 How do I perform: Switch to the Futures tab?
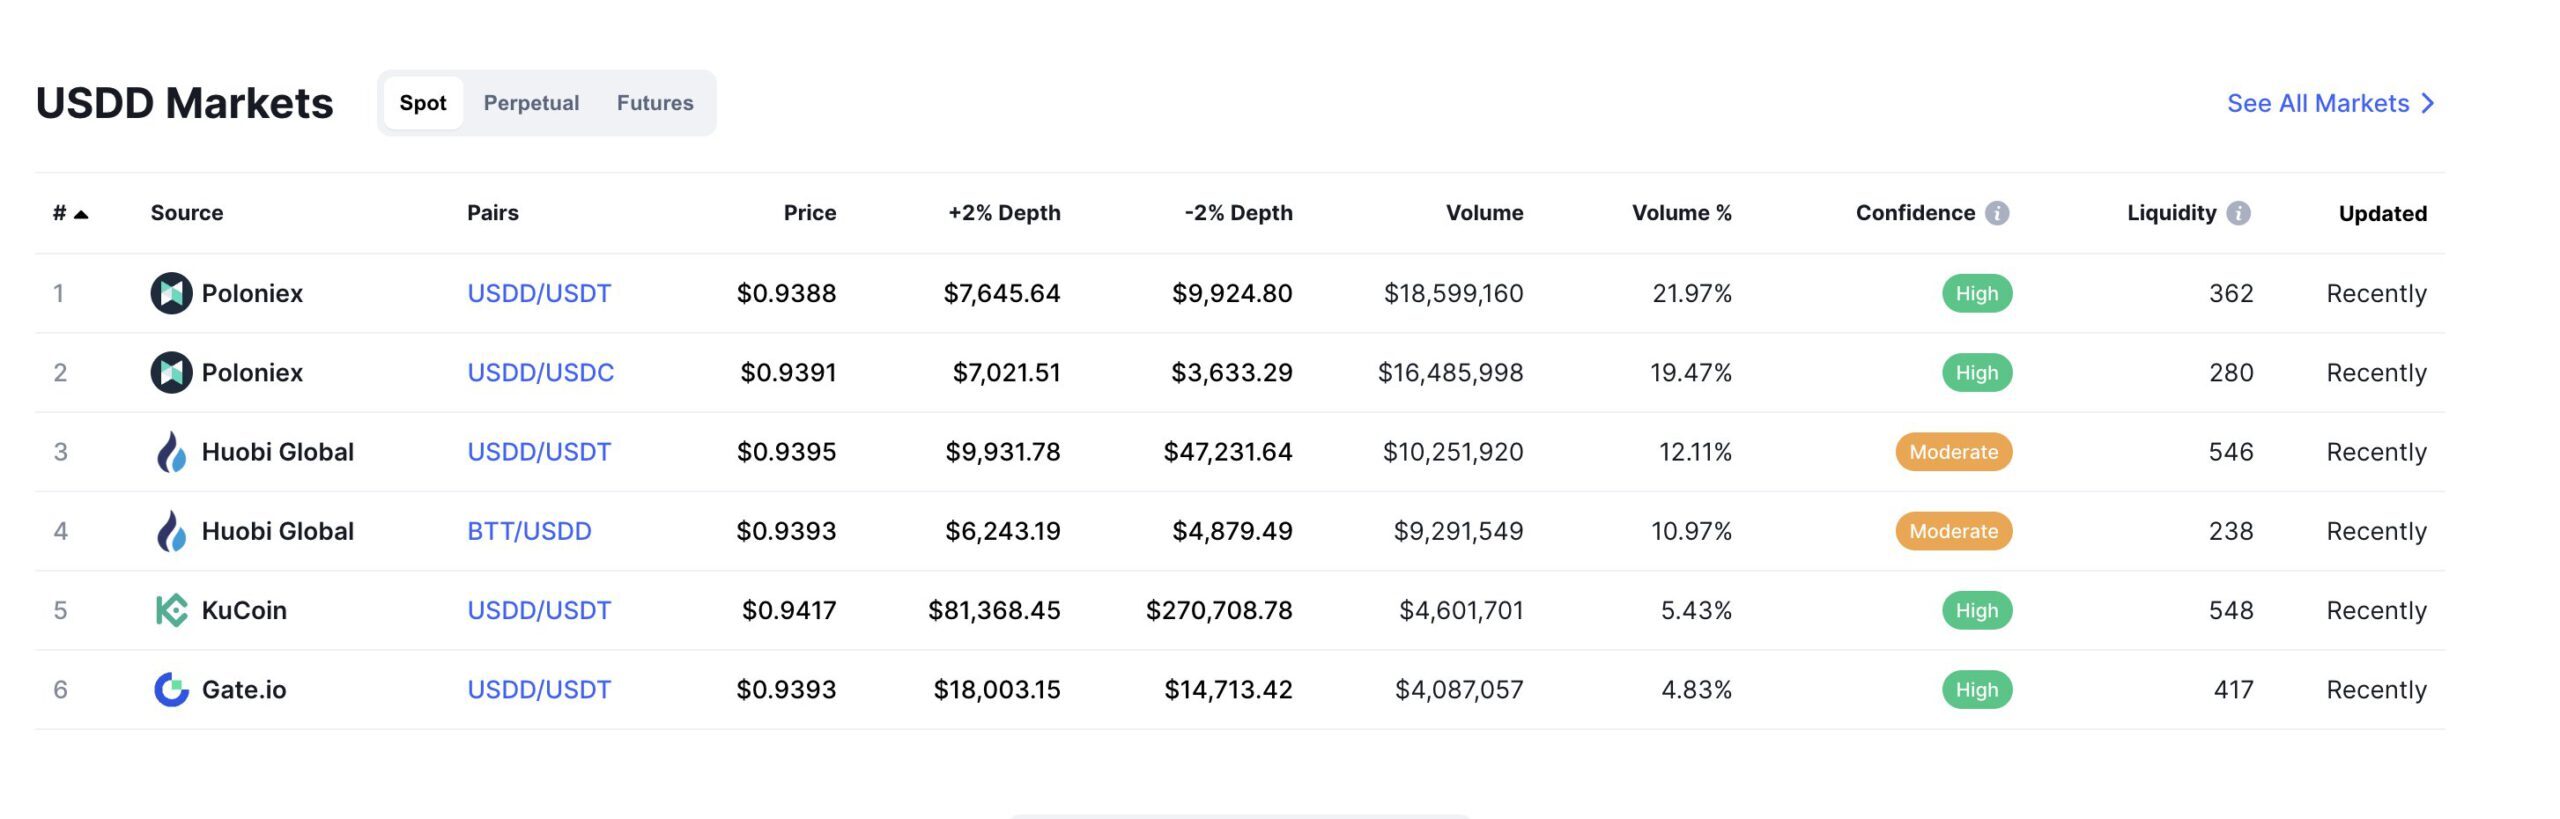(x=655, y=103)
